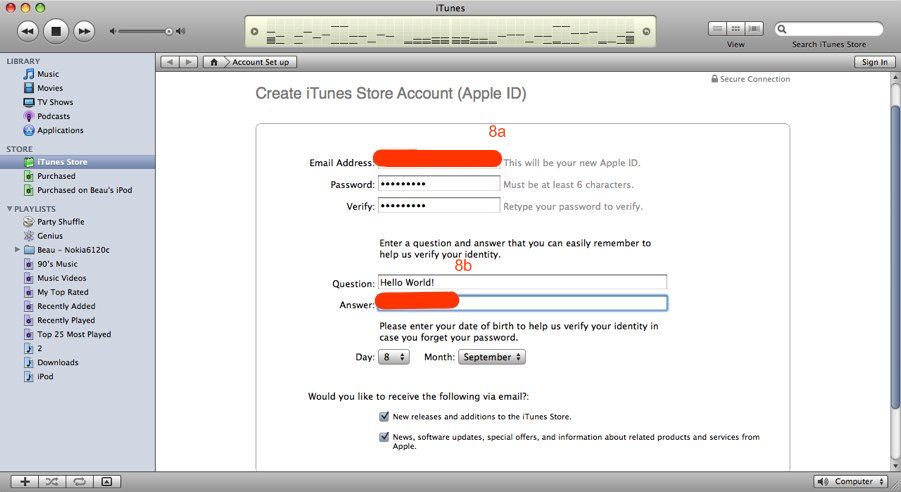Open the Day dropdown for birth date
The height and width of the screenshot is (492, 901).
coord(393,357)
